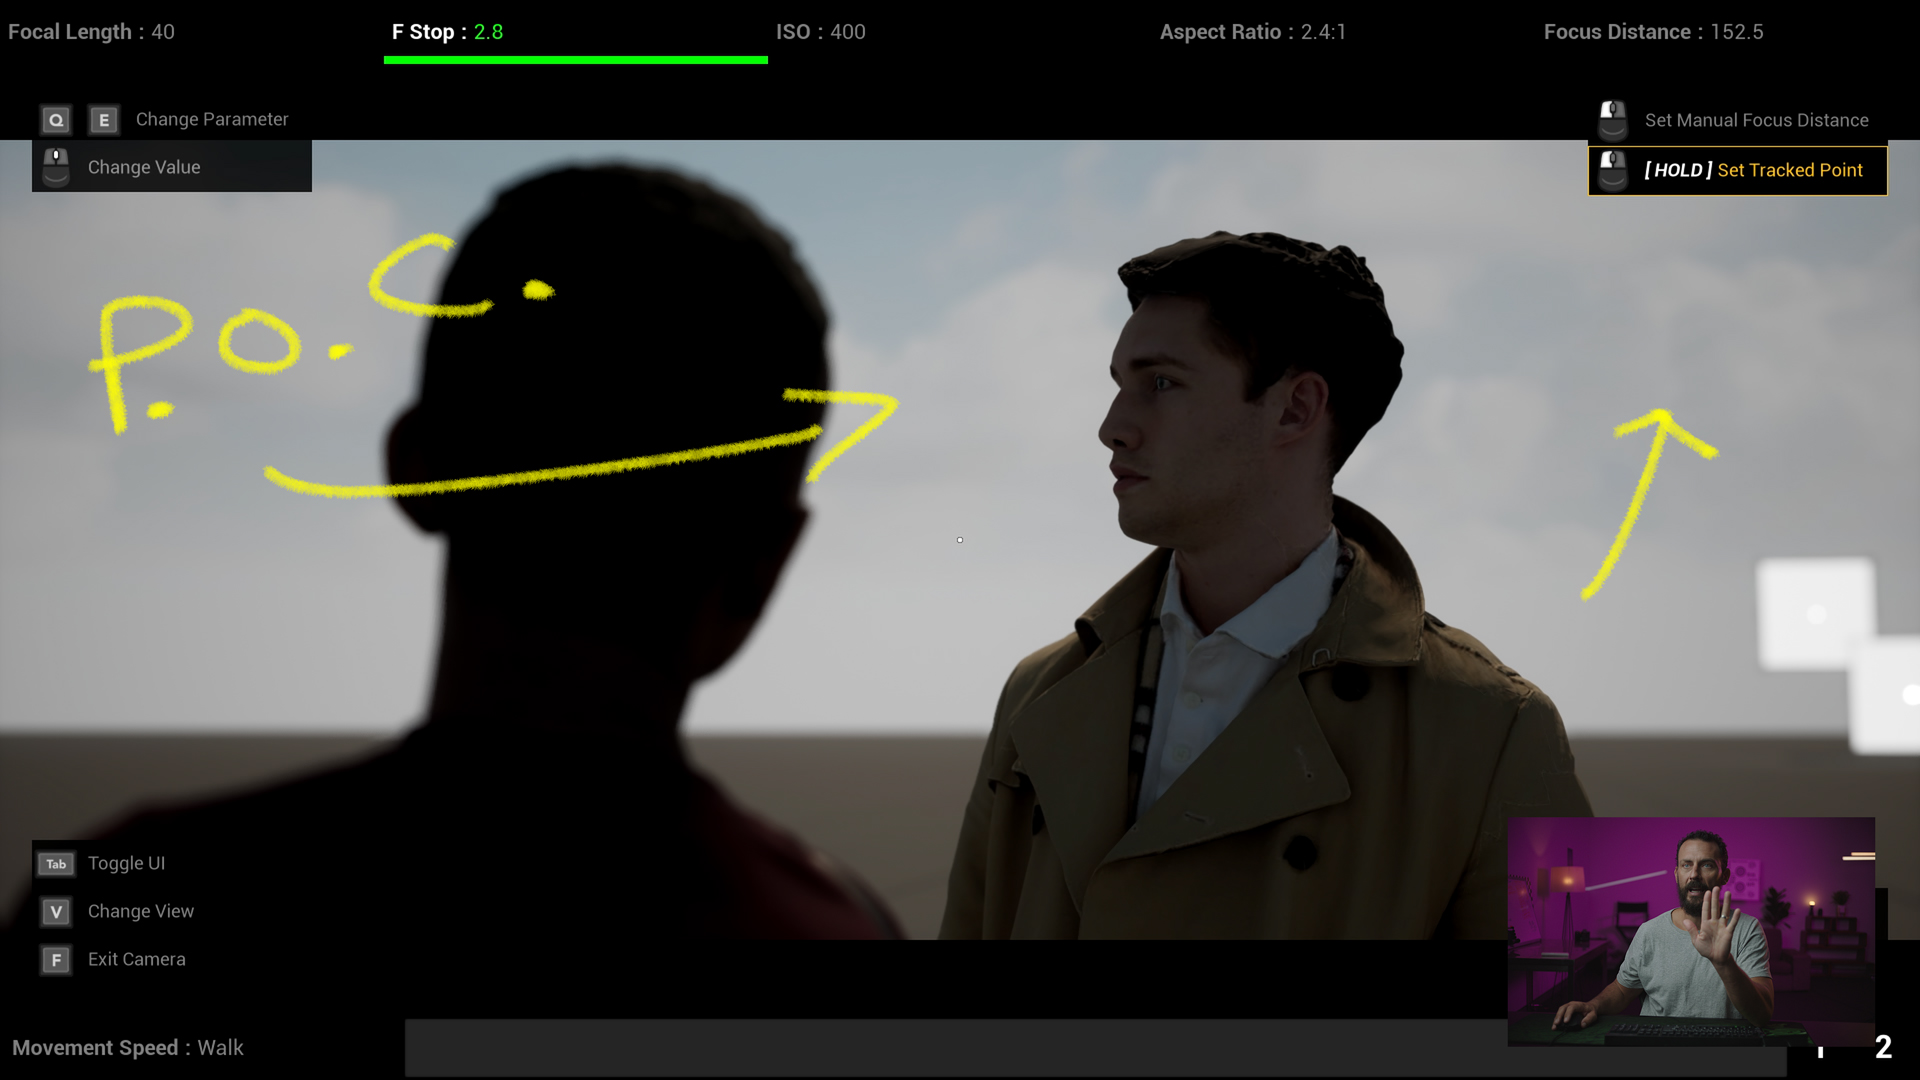Click the Toggle UI label
The image size is (1920, 1080).
126,863
